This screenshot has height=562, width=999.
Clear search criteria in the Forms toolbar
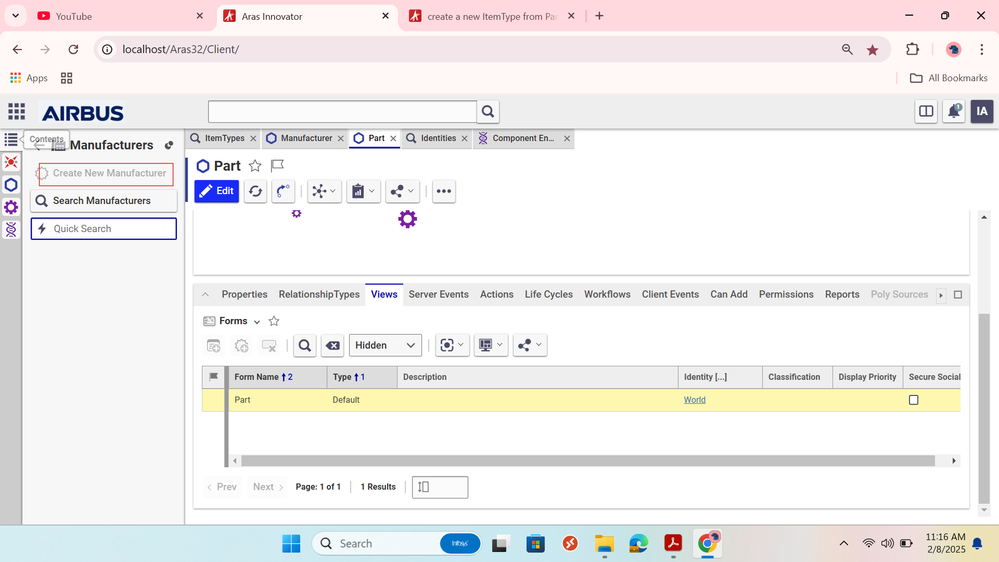[333, 345]
